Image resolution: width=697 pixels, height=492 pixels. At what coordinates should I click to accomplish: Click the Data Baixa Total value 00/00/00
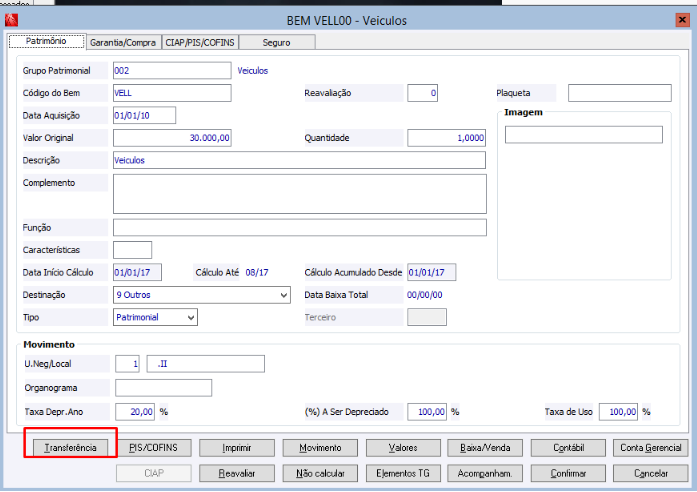425,295
